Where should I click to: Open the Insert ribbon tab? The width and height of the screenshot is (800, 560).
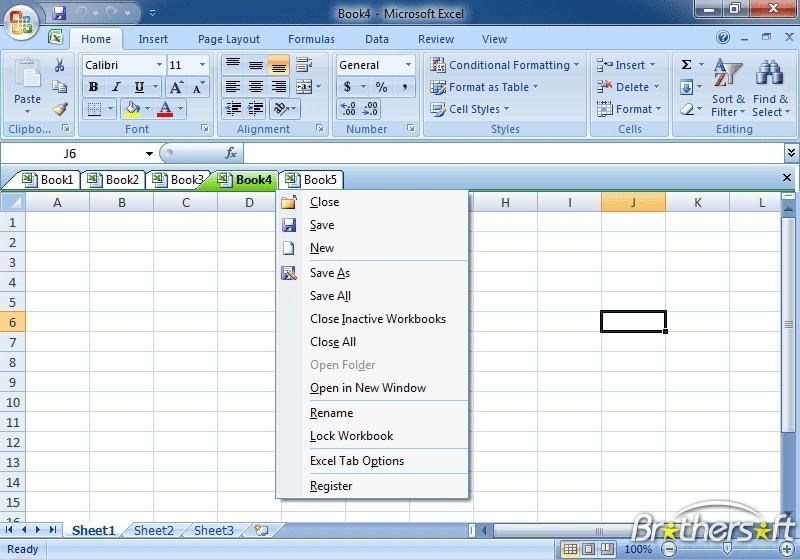coord(153,39)
